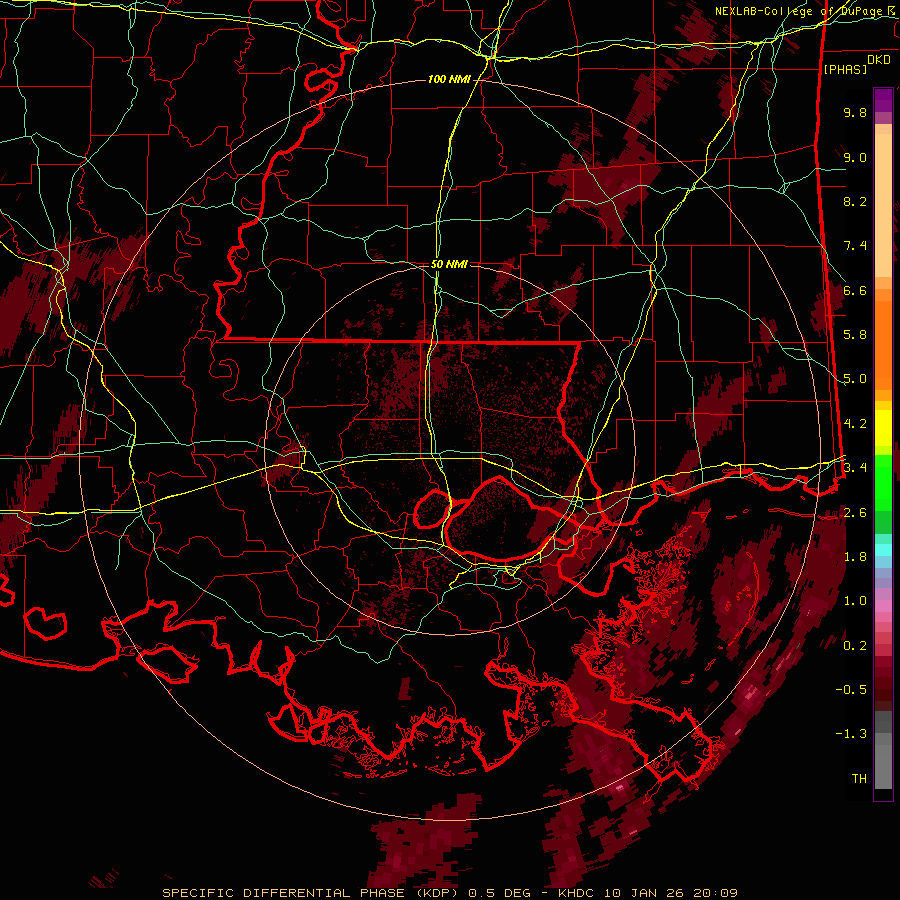The height and width of the screenshot is (900, 900).
Task: Click the 3.4 value on the color scale
Action: point(855,468)
